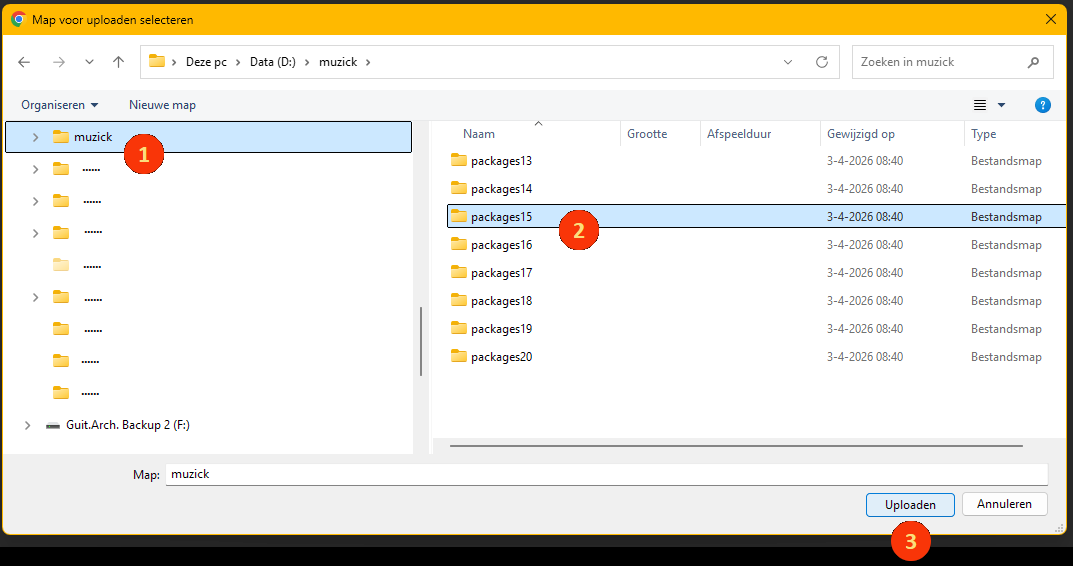1073x566 pixels.
Task: Click the packages13 folder icon
Action: [459, 160]
